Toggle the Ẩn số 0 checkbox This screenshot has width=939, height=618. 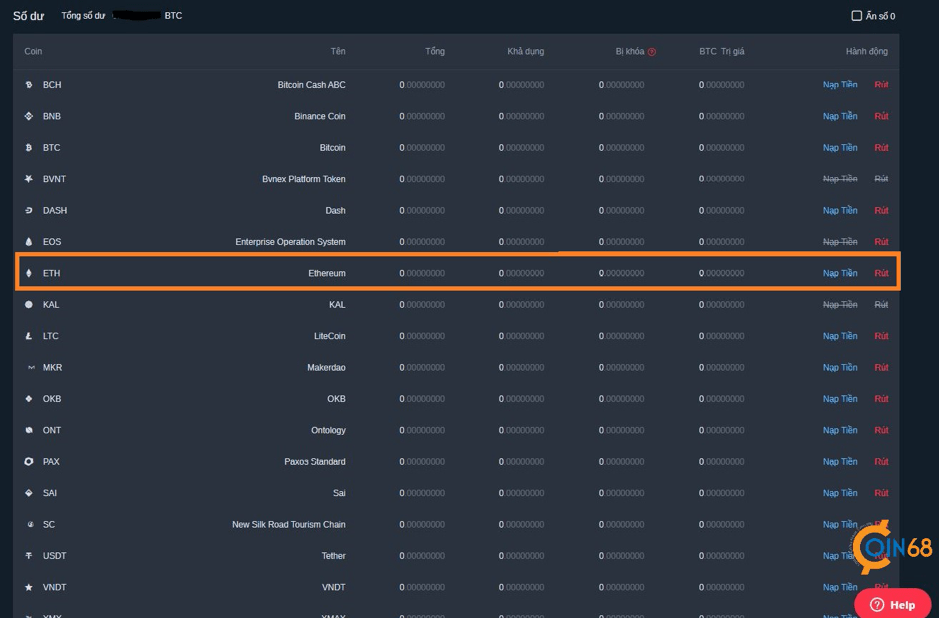point(856,16)
